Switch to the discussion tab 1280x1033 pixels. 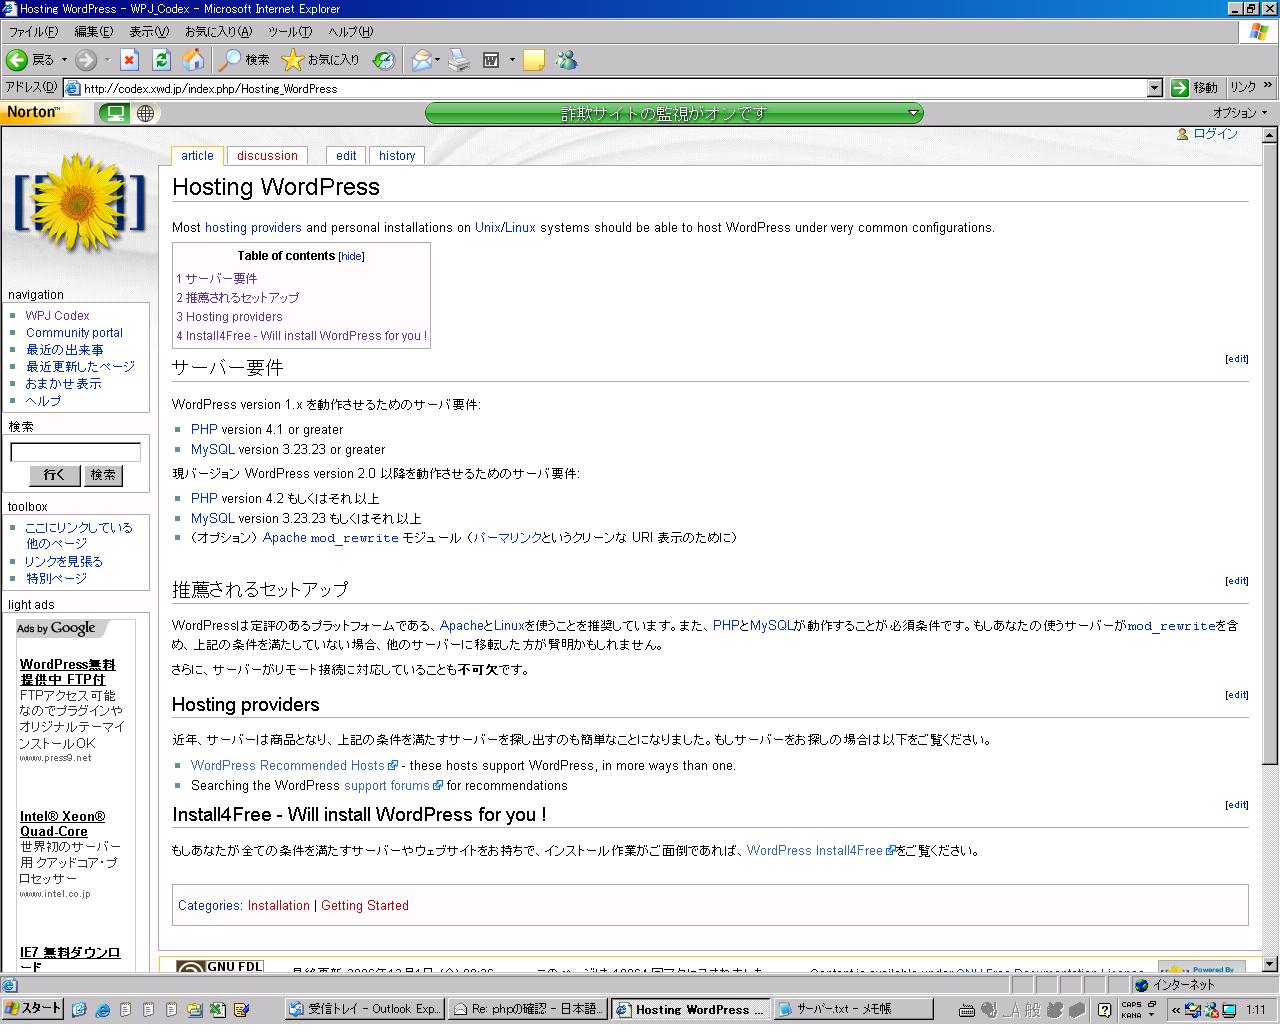tap(267, 156)
